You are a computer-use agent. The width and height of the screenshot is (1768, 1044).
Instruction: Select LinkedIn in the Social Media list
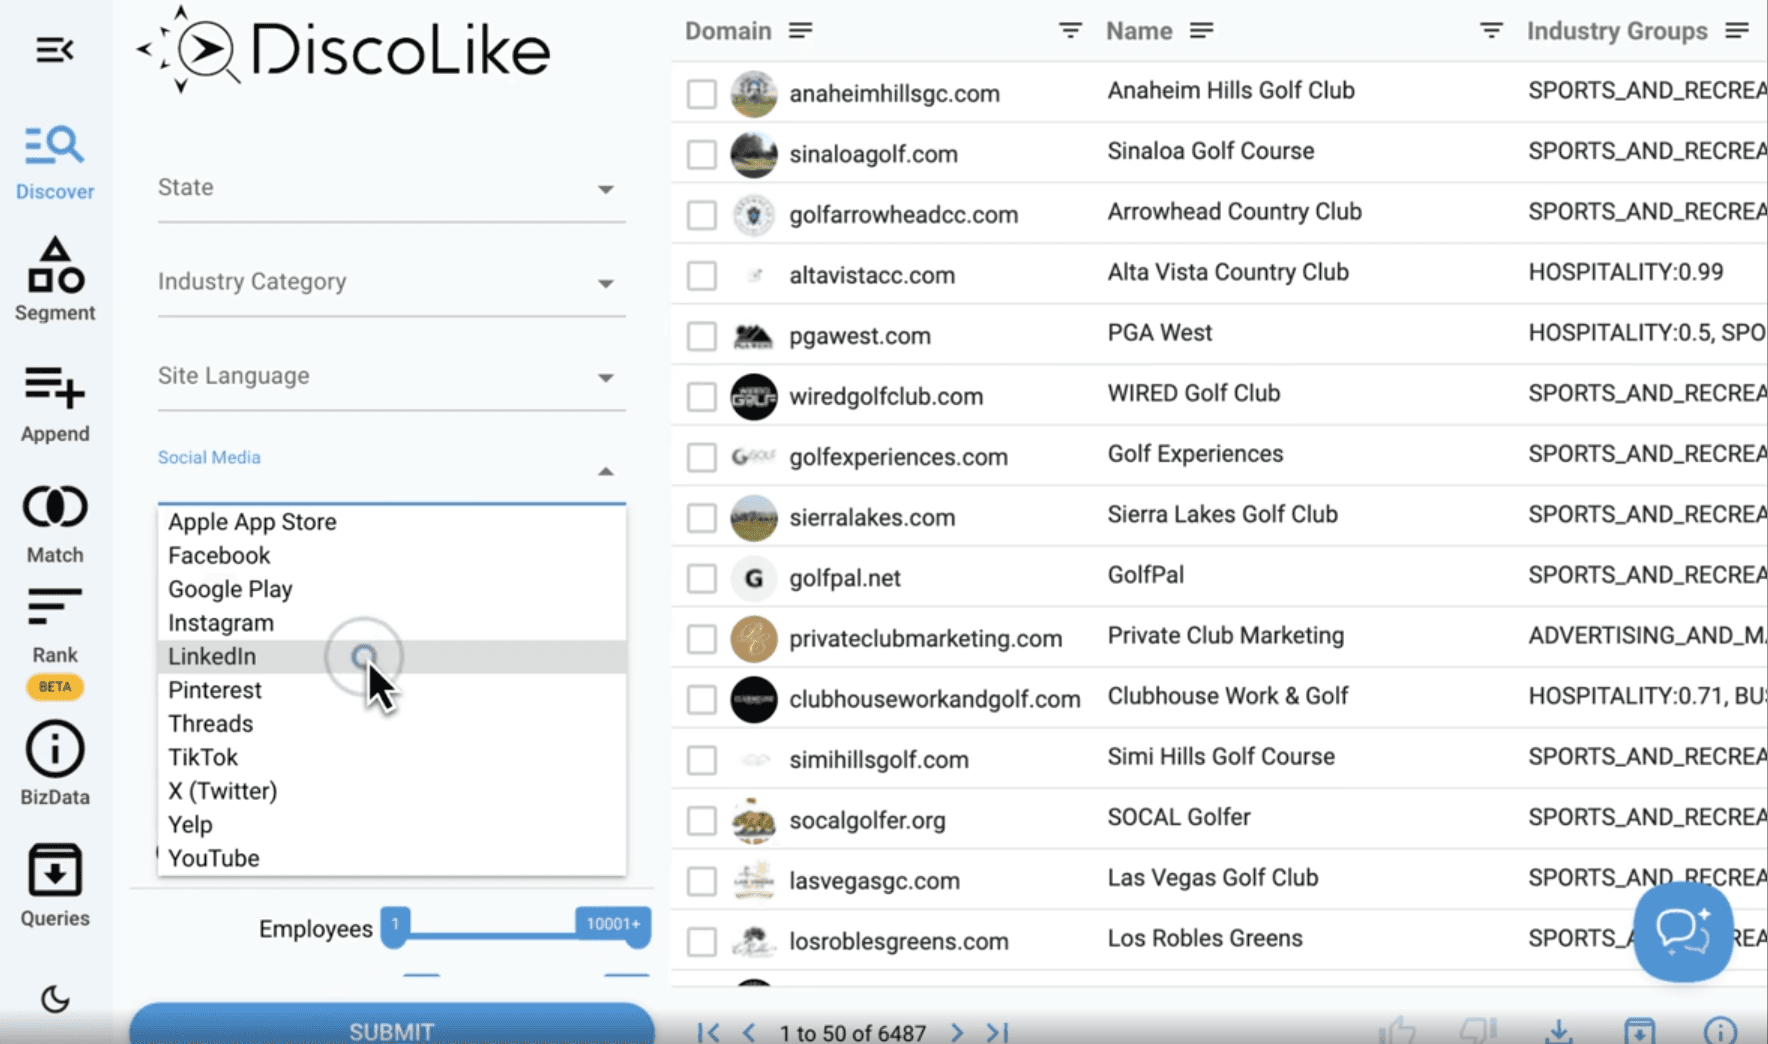212,656
